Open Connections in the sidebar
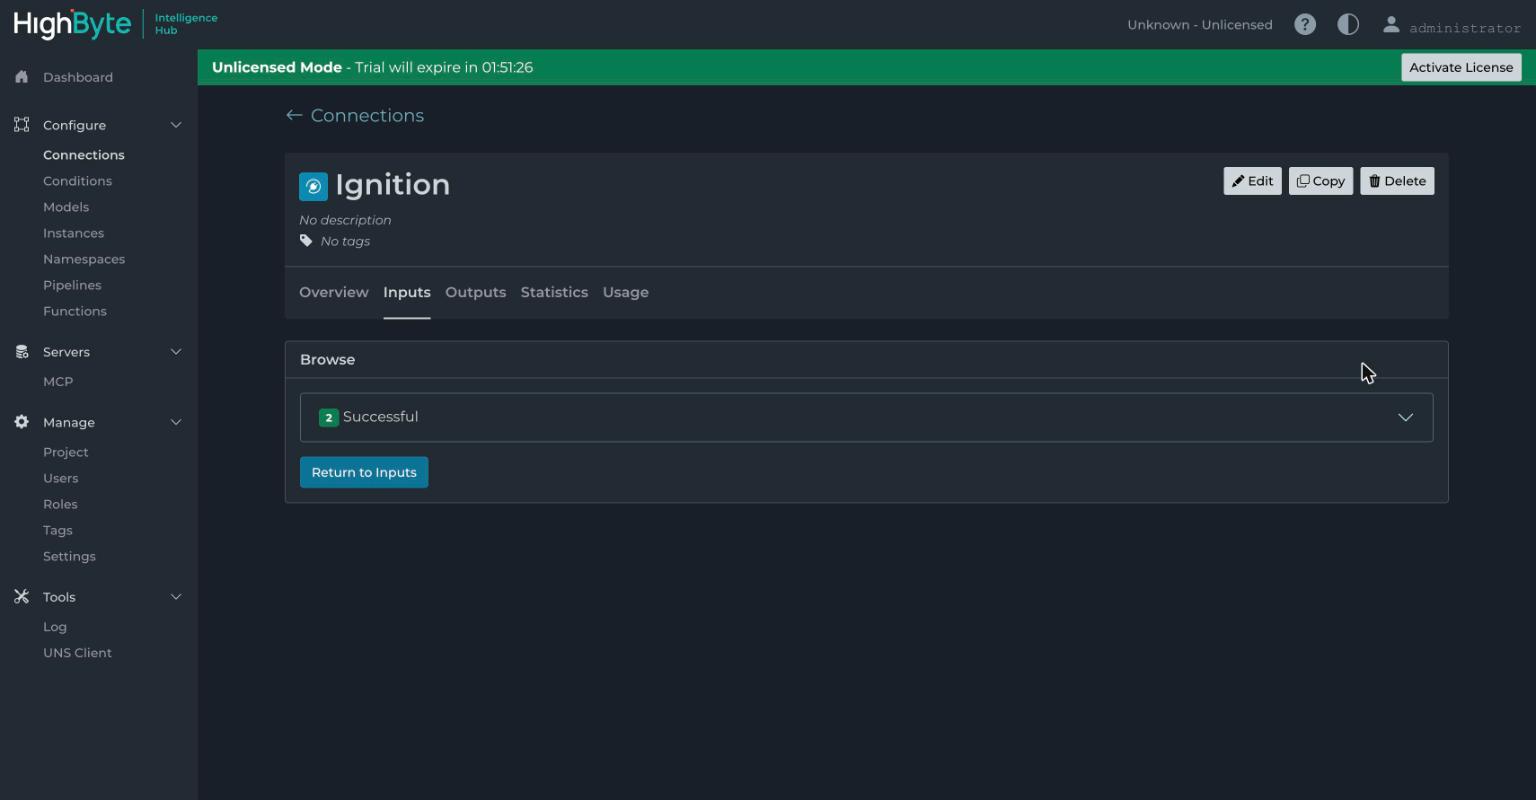1536x800 pixels. point(84,155)
